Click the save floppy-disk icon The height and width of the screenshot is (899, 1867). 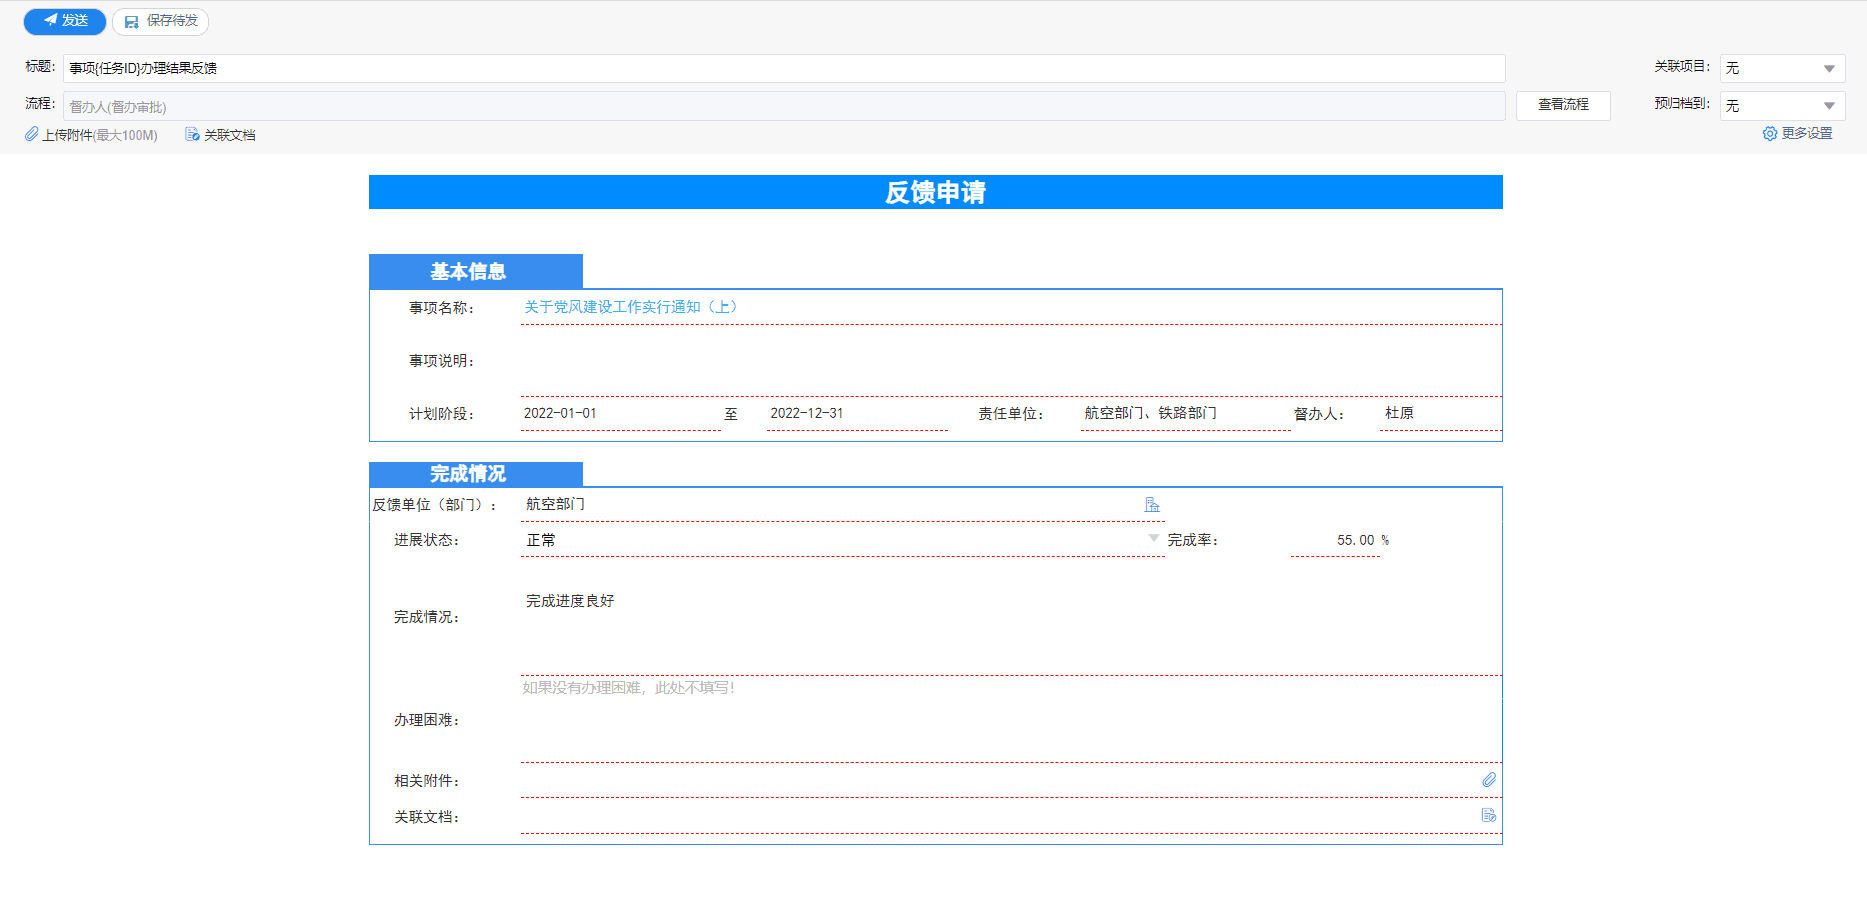pos(131,21)
